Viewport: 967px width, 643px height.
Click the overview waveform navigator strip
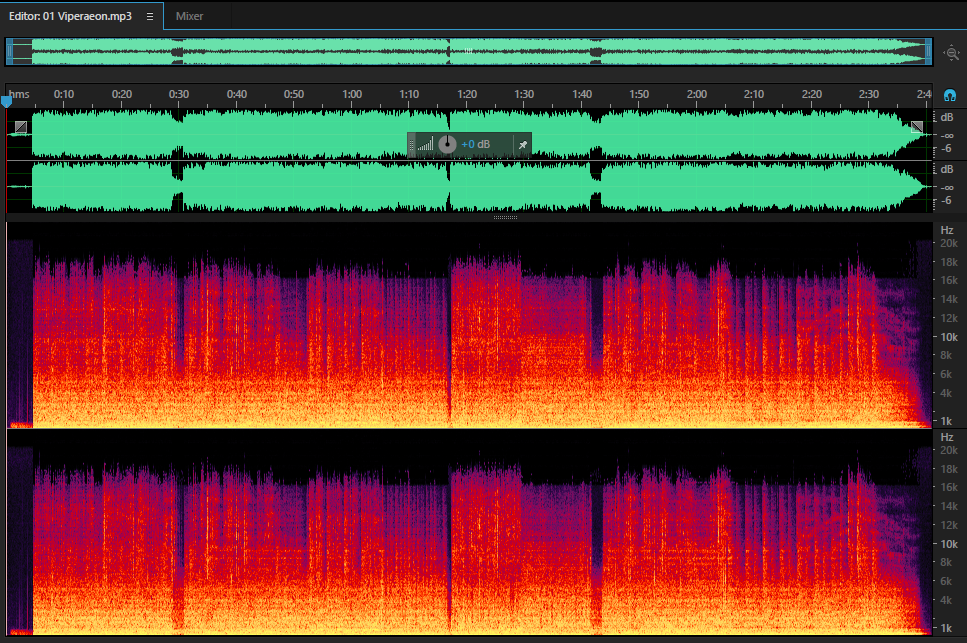click(x=469, y=51)
